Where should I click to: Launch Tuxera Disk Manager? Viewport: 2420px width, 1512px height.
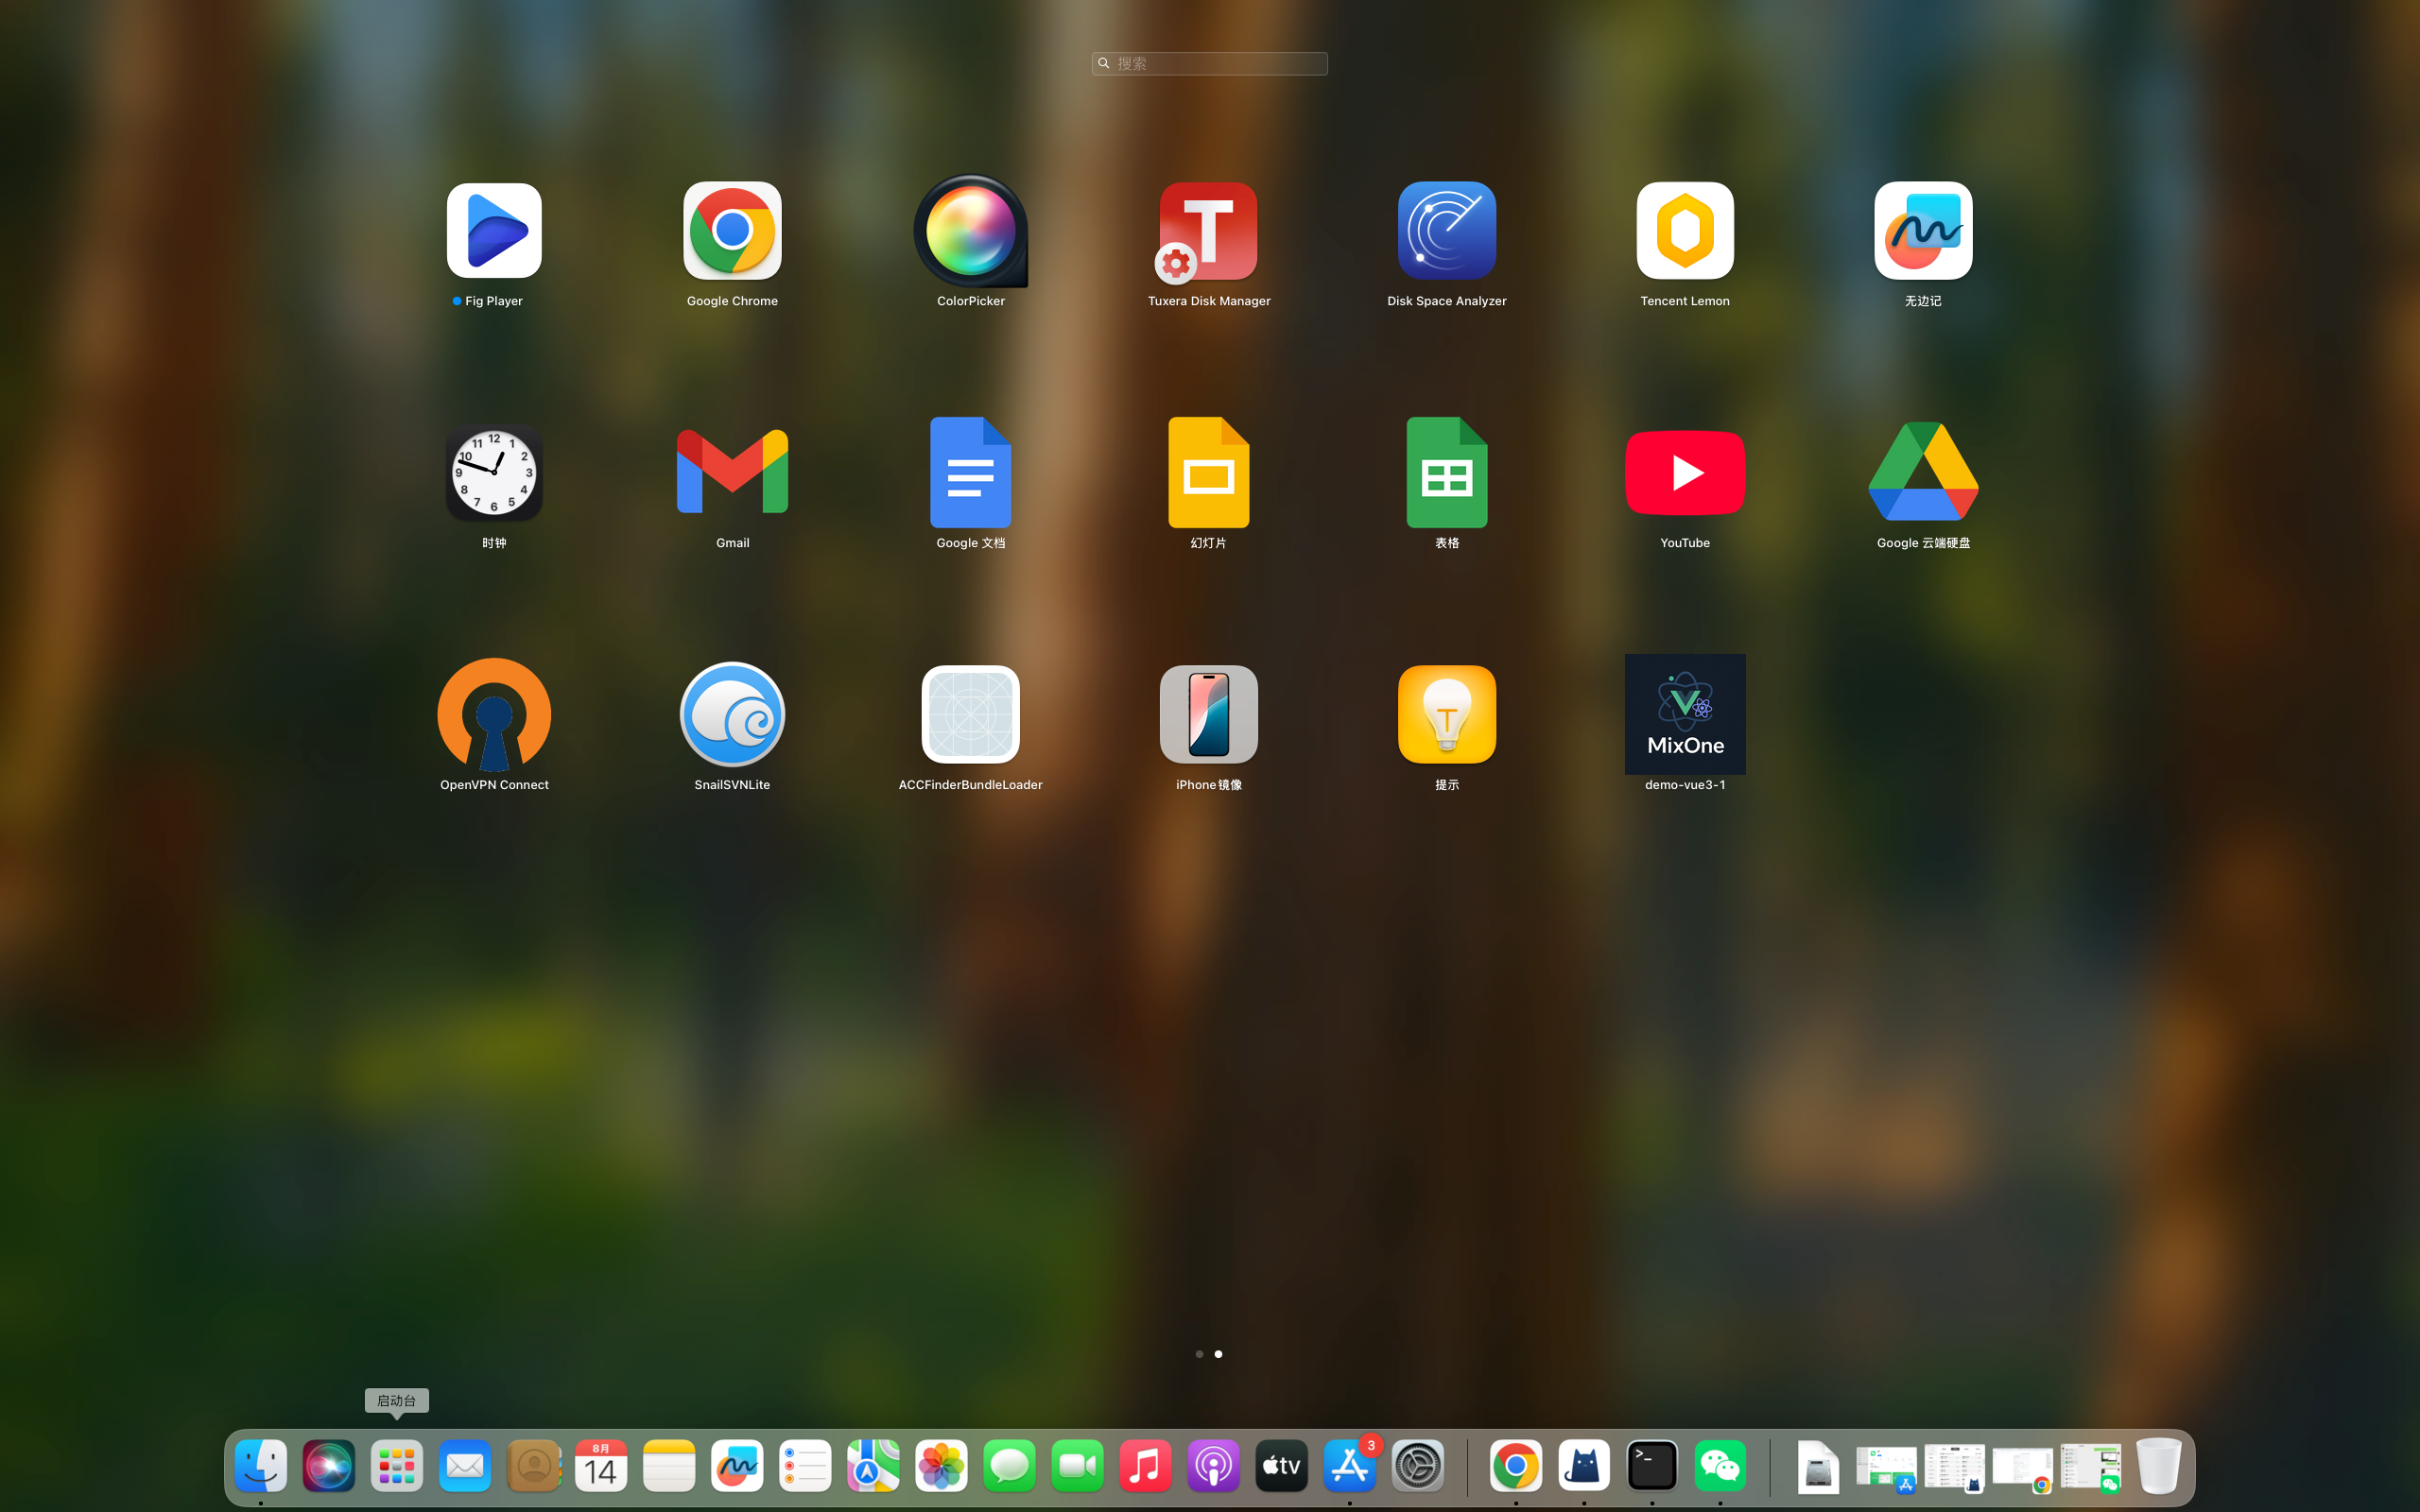(1208, 231)
